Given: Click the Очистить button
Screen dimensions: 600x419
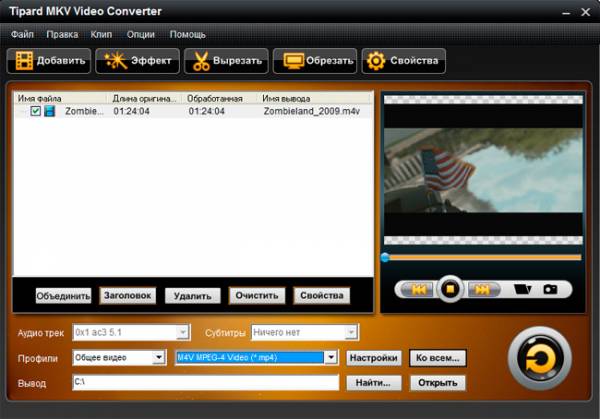Looking at the screenshot, I should click(257, 296).
